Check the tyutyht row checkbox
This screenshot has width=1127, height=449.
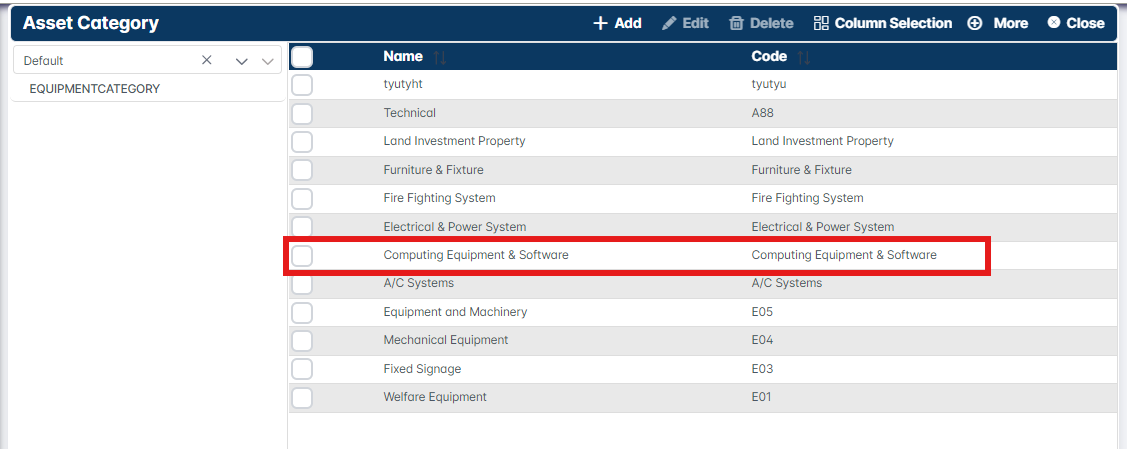302,85
